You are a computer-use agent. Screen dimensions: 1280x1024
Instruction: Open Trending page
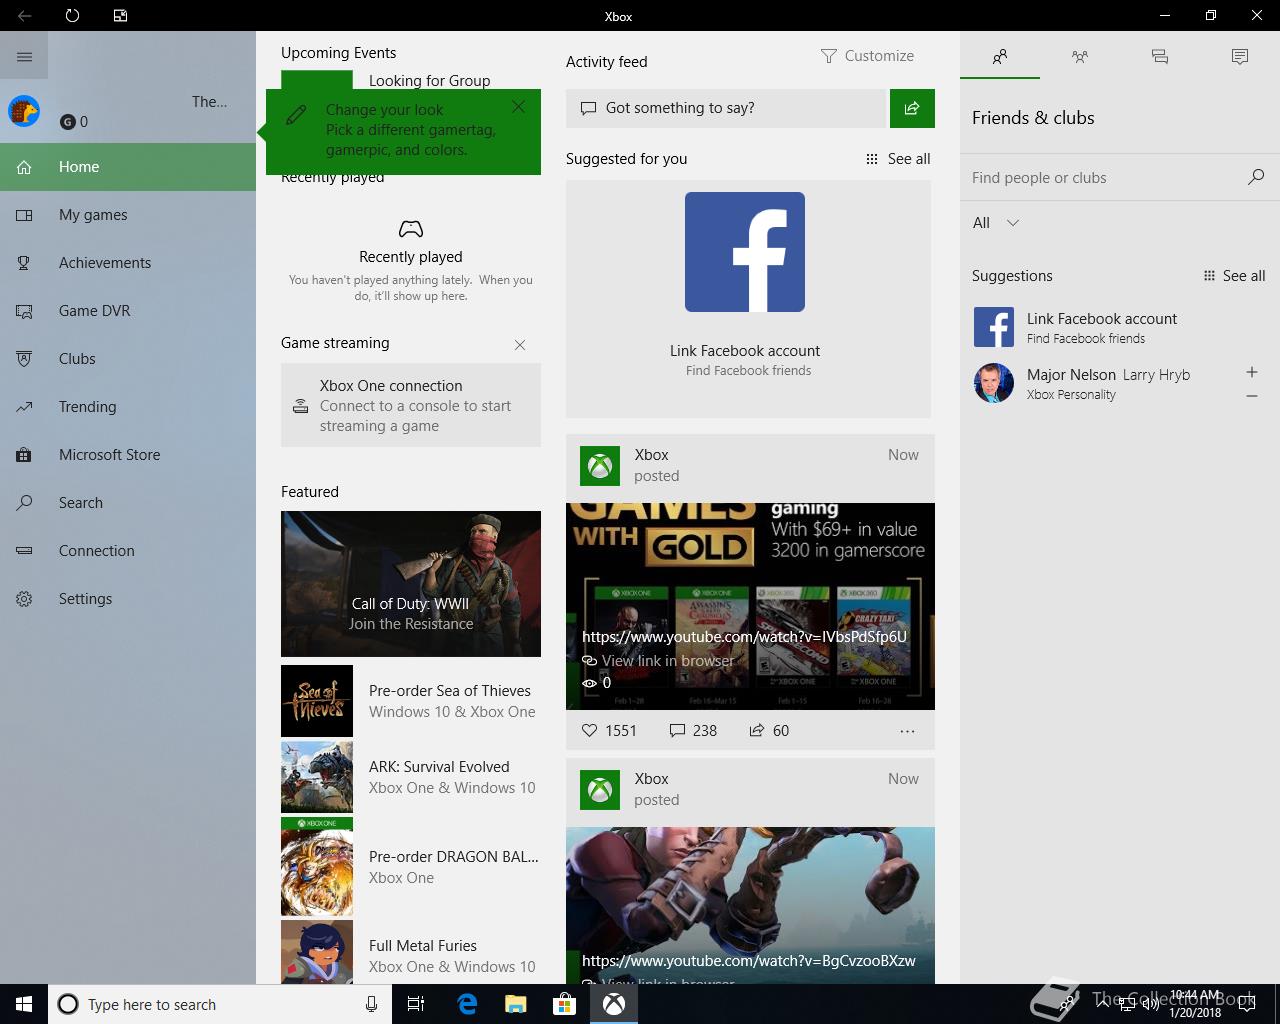point(128,407)
